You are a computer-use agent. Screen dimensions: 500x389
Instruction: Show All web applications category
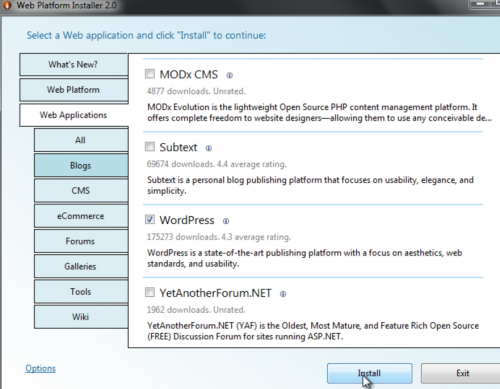coord(81,140)
